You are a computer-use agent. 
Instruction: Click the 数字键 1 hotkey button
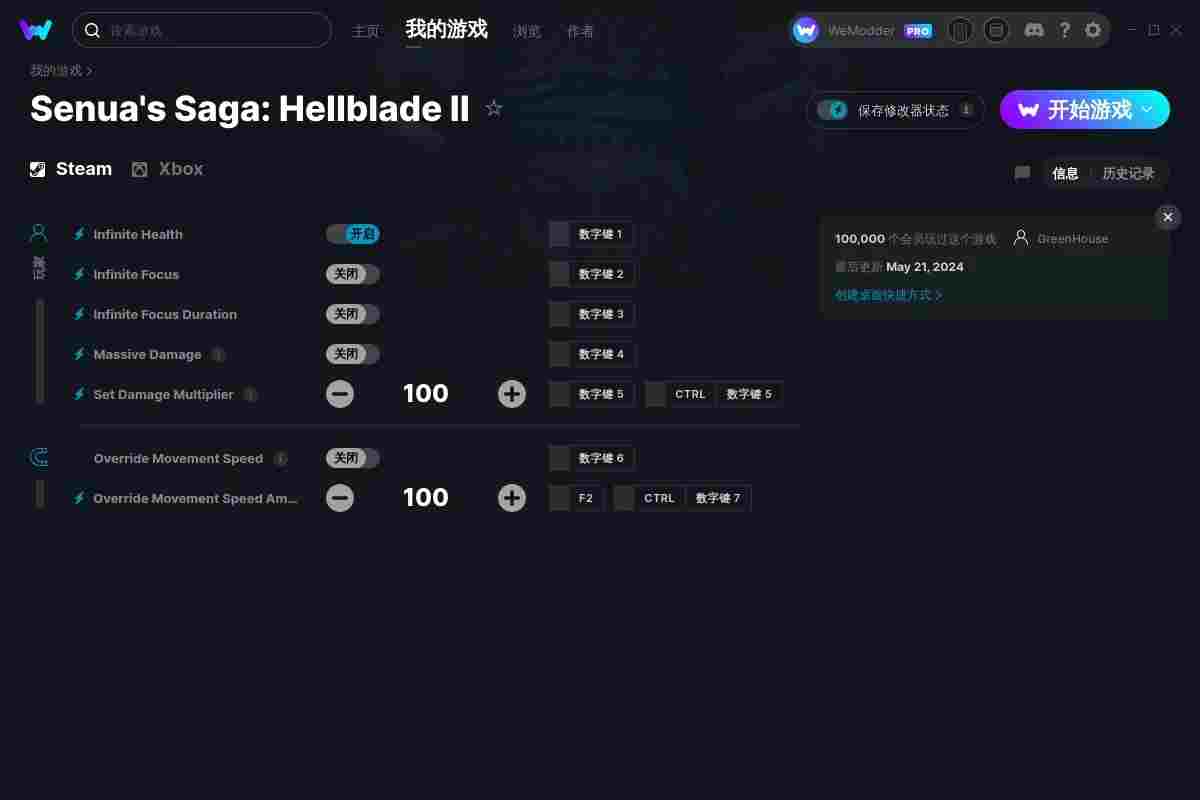[x=591, y=234]
